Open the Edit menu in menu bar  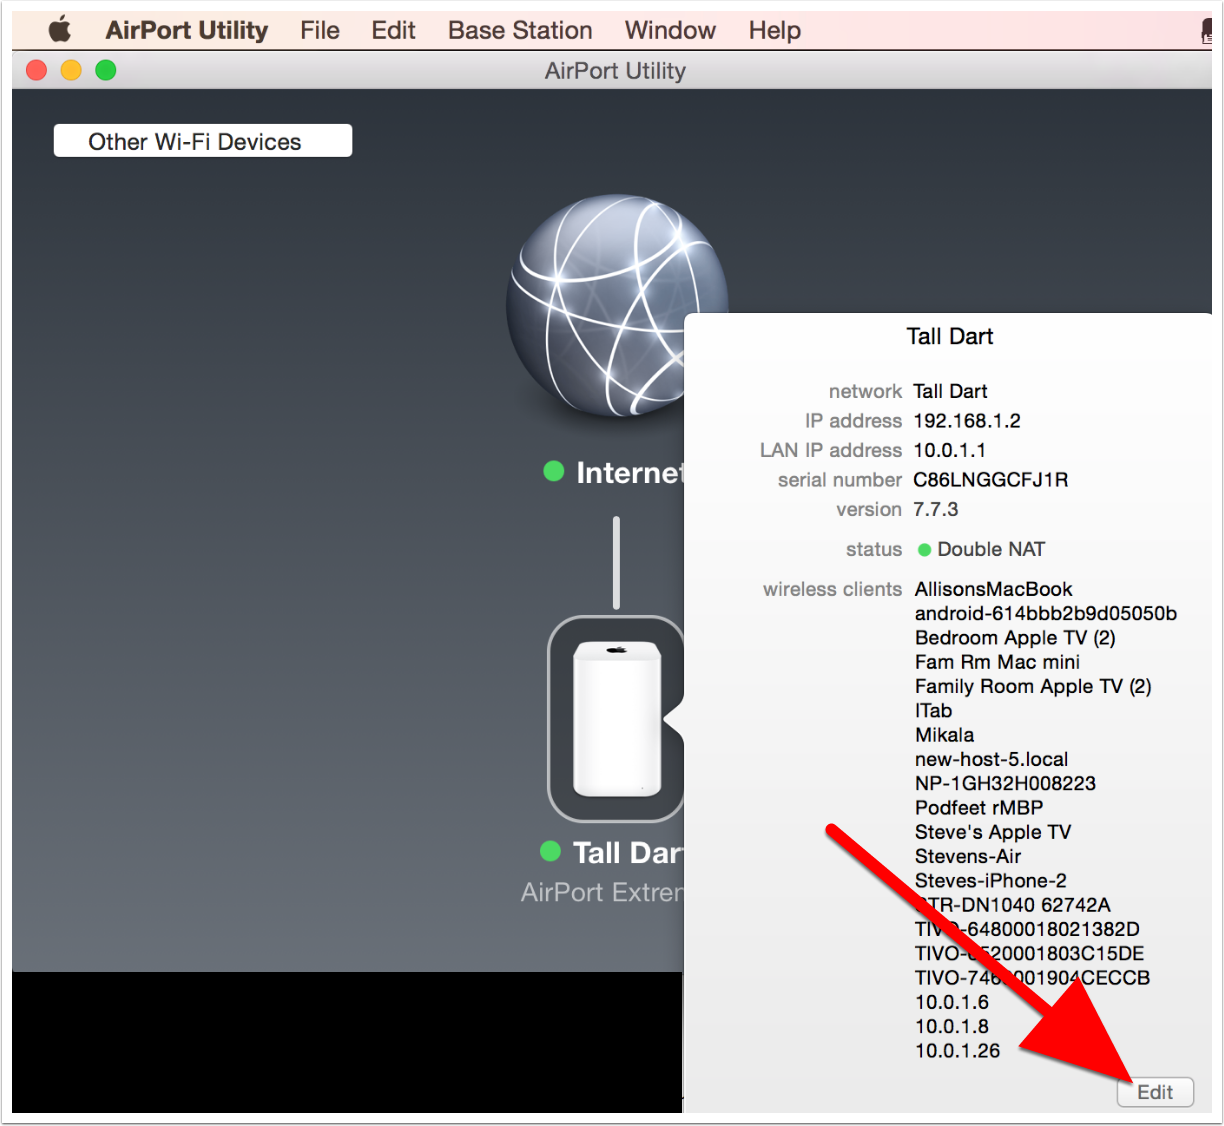coord(393,30)
